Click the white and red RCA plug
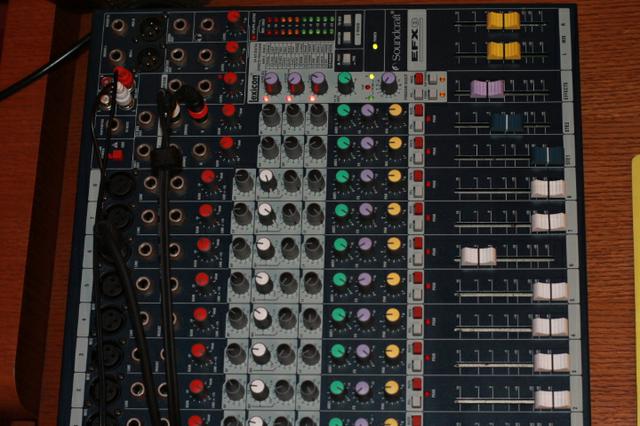Screen dimensions: 640x426 (x=123, y=88)
